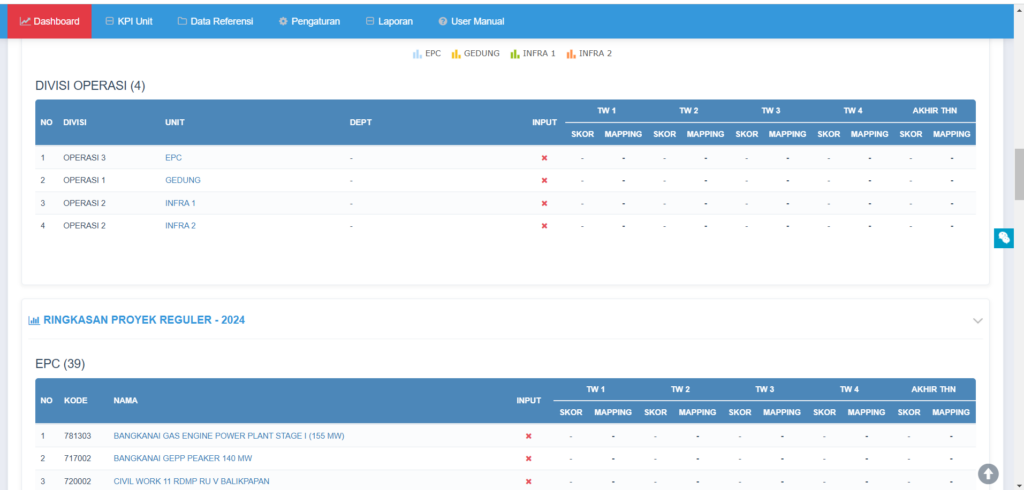Click red X input icon for INFRA 2 row
Image resolution: width=1024 pixels, height=490 pixels.
pos(544,226)
